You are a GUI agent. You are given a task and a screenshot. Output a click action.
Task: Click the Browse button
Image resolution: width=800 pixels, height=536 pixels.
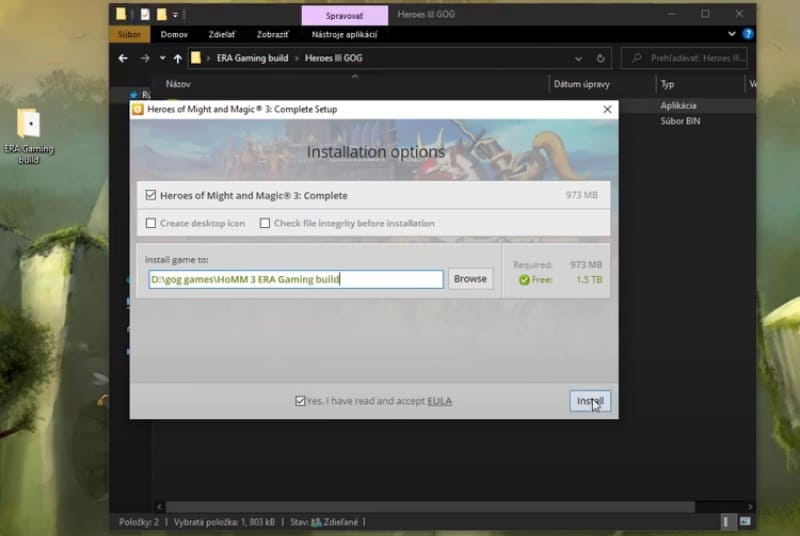pyautogui.click(x=470, y=279)
